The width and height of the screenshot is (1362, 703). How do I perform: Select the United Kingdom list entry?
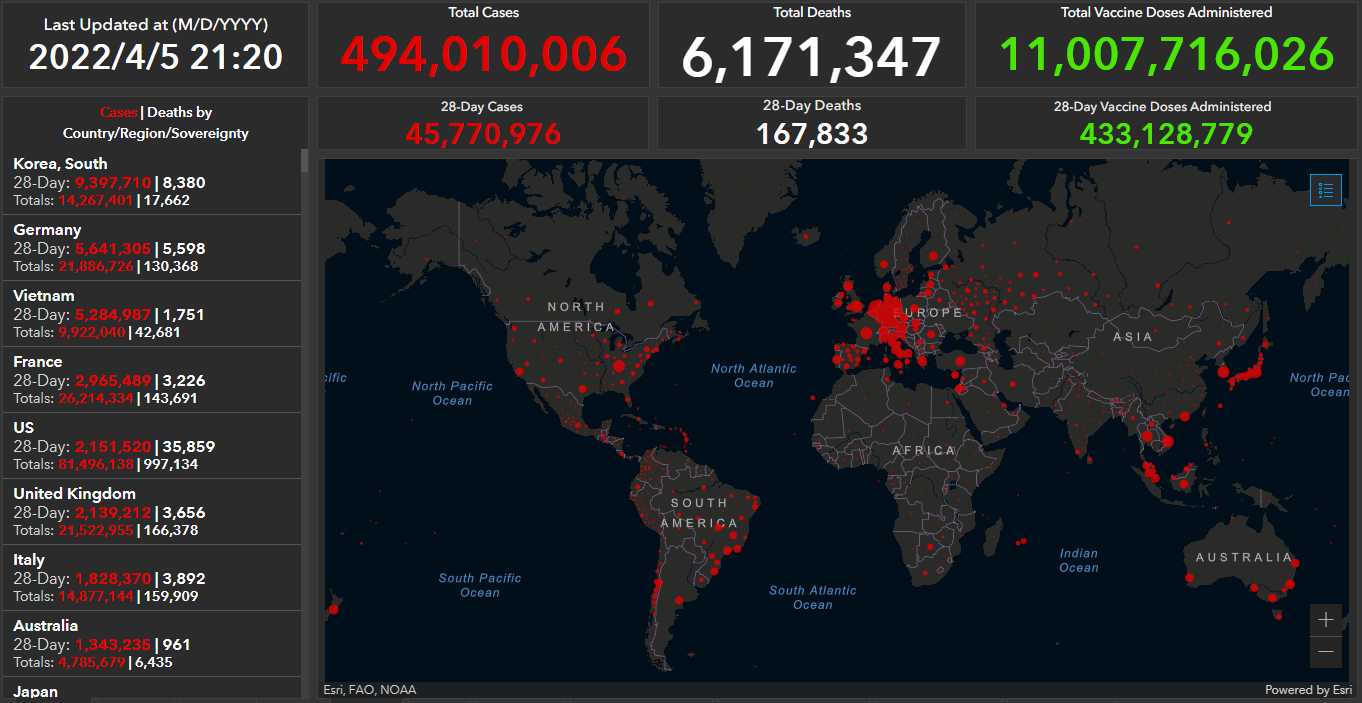(x=151, y=512)
